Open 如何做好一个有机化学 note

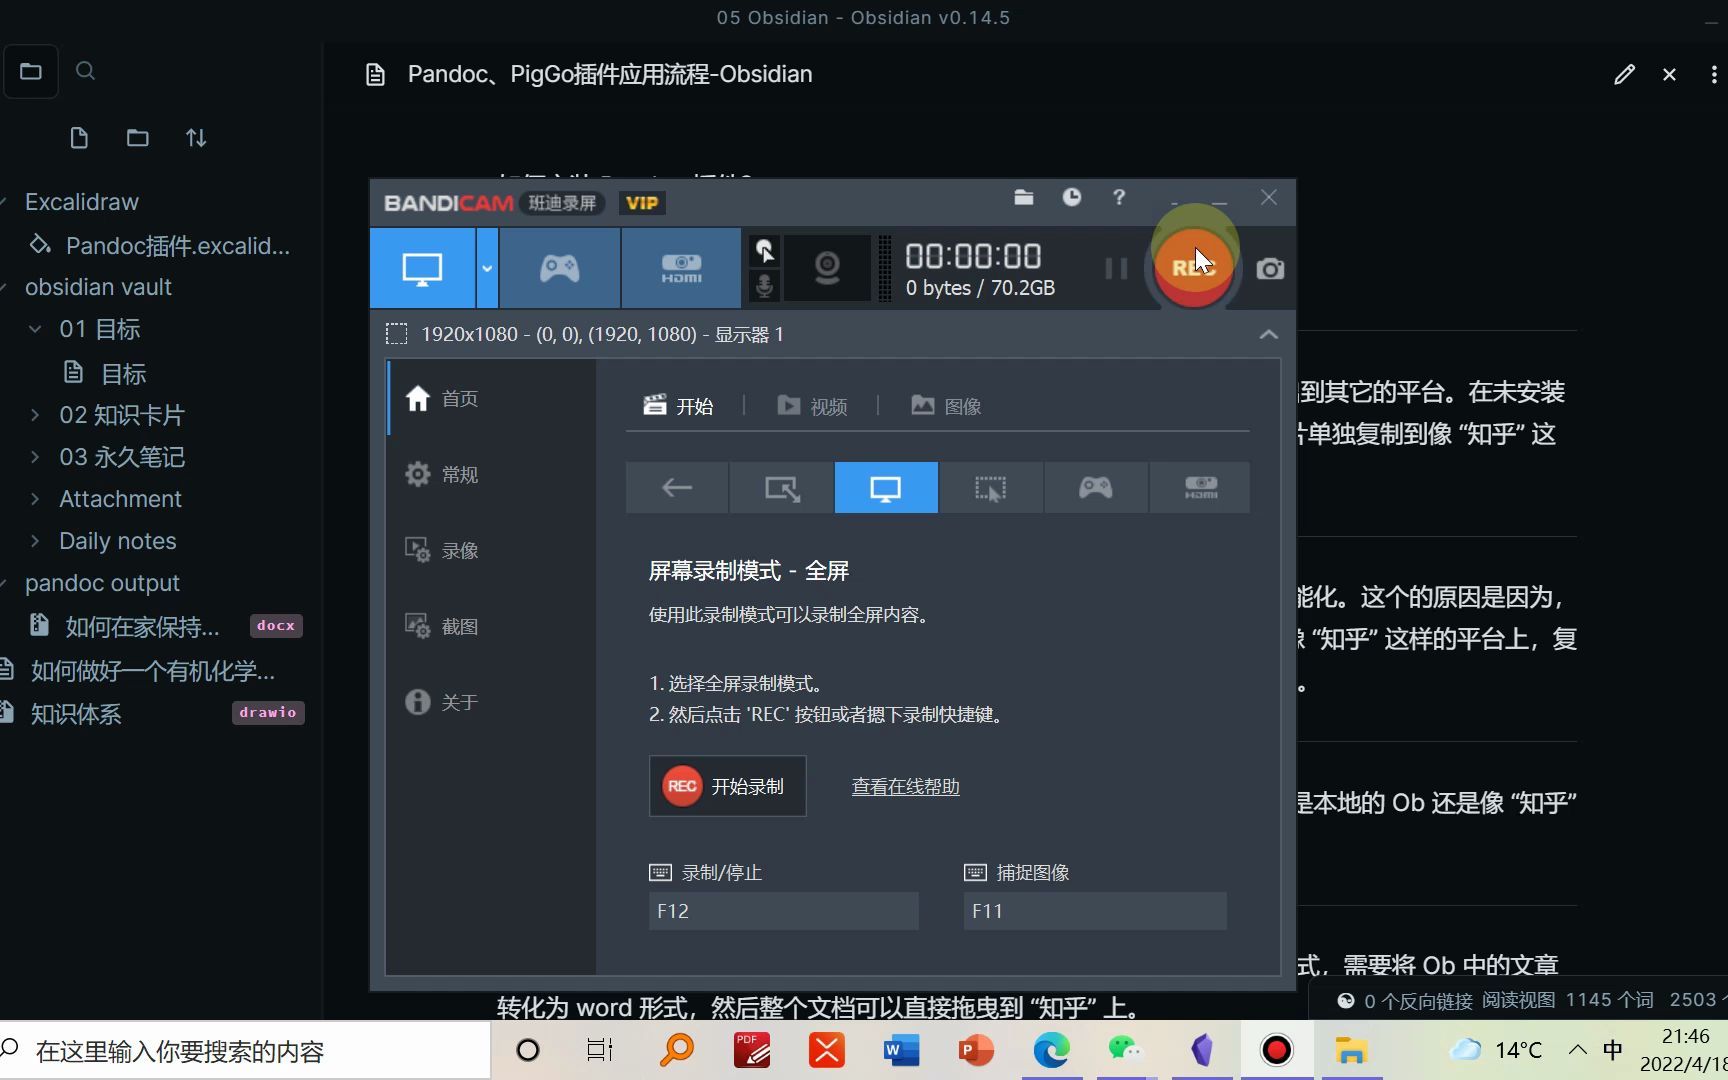[152, 670]
